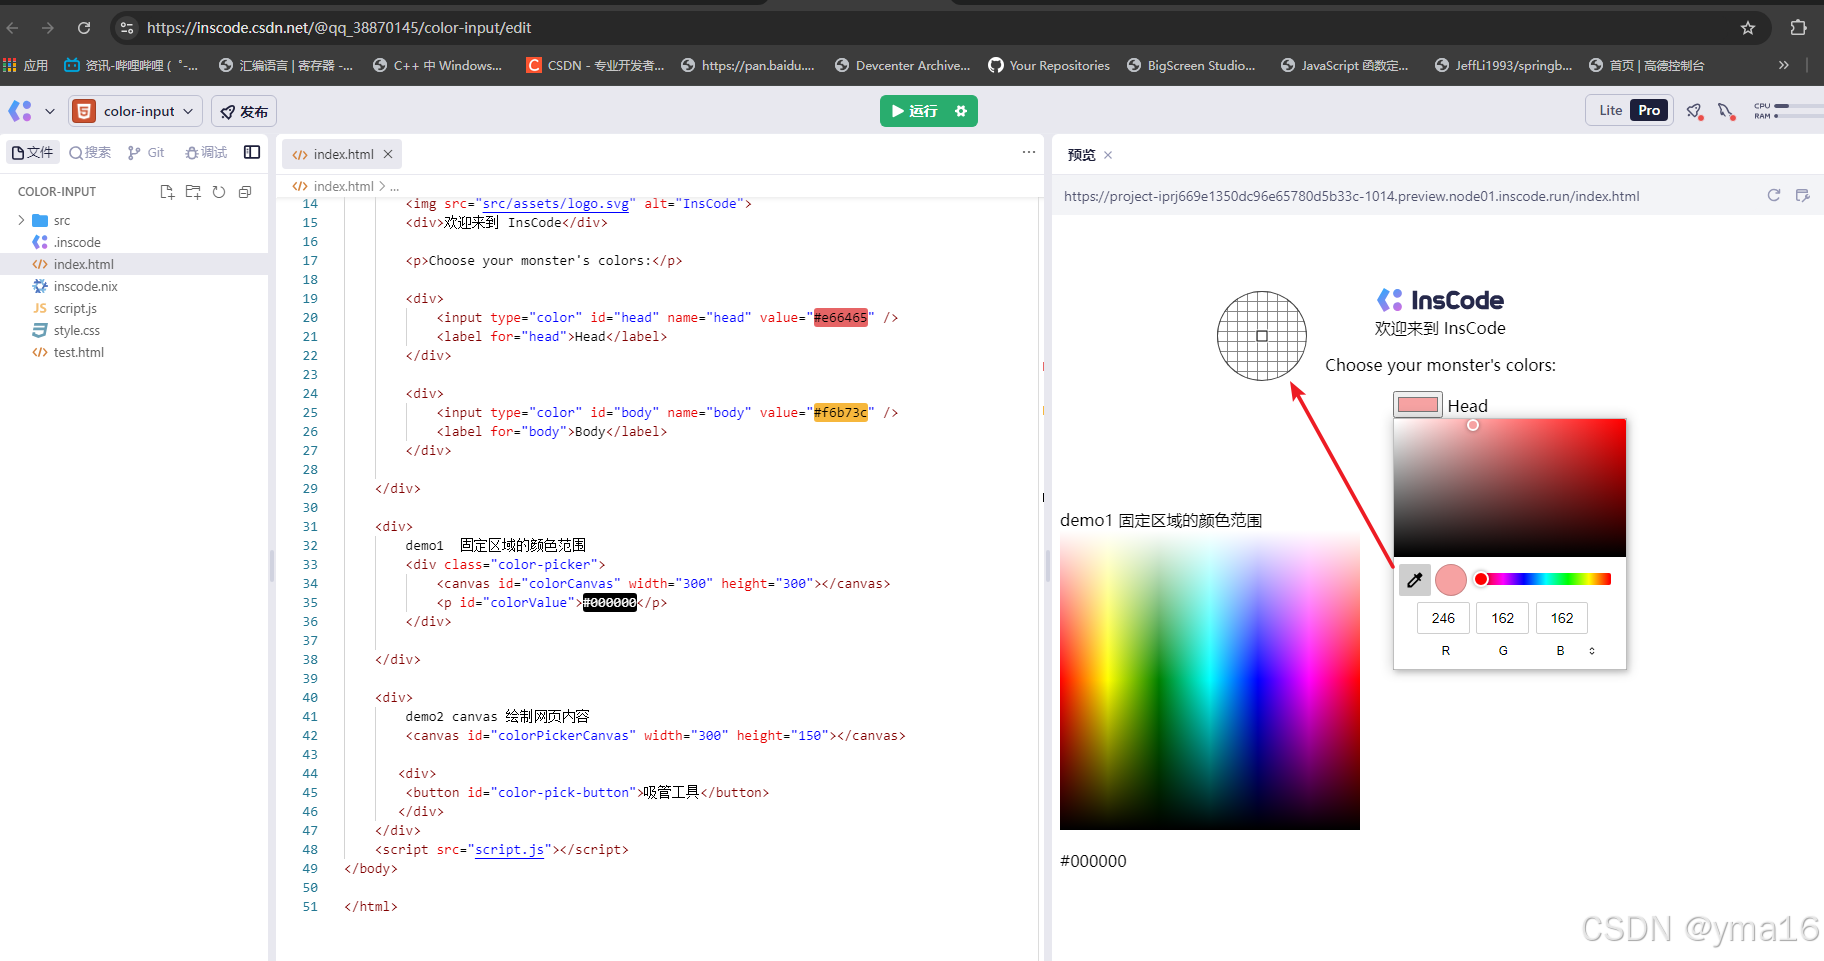Click the #000000 value in code line 35
Image resolution: width=1824 pixels, height=961 pixels.
609,603
